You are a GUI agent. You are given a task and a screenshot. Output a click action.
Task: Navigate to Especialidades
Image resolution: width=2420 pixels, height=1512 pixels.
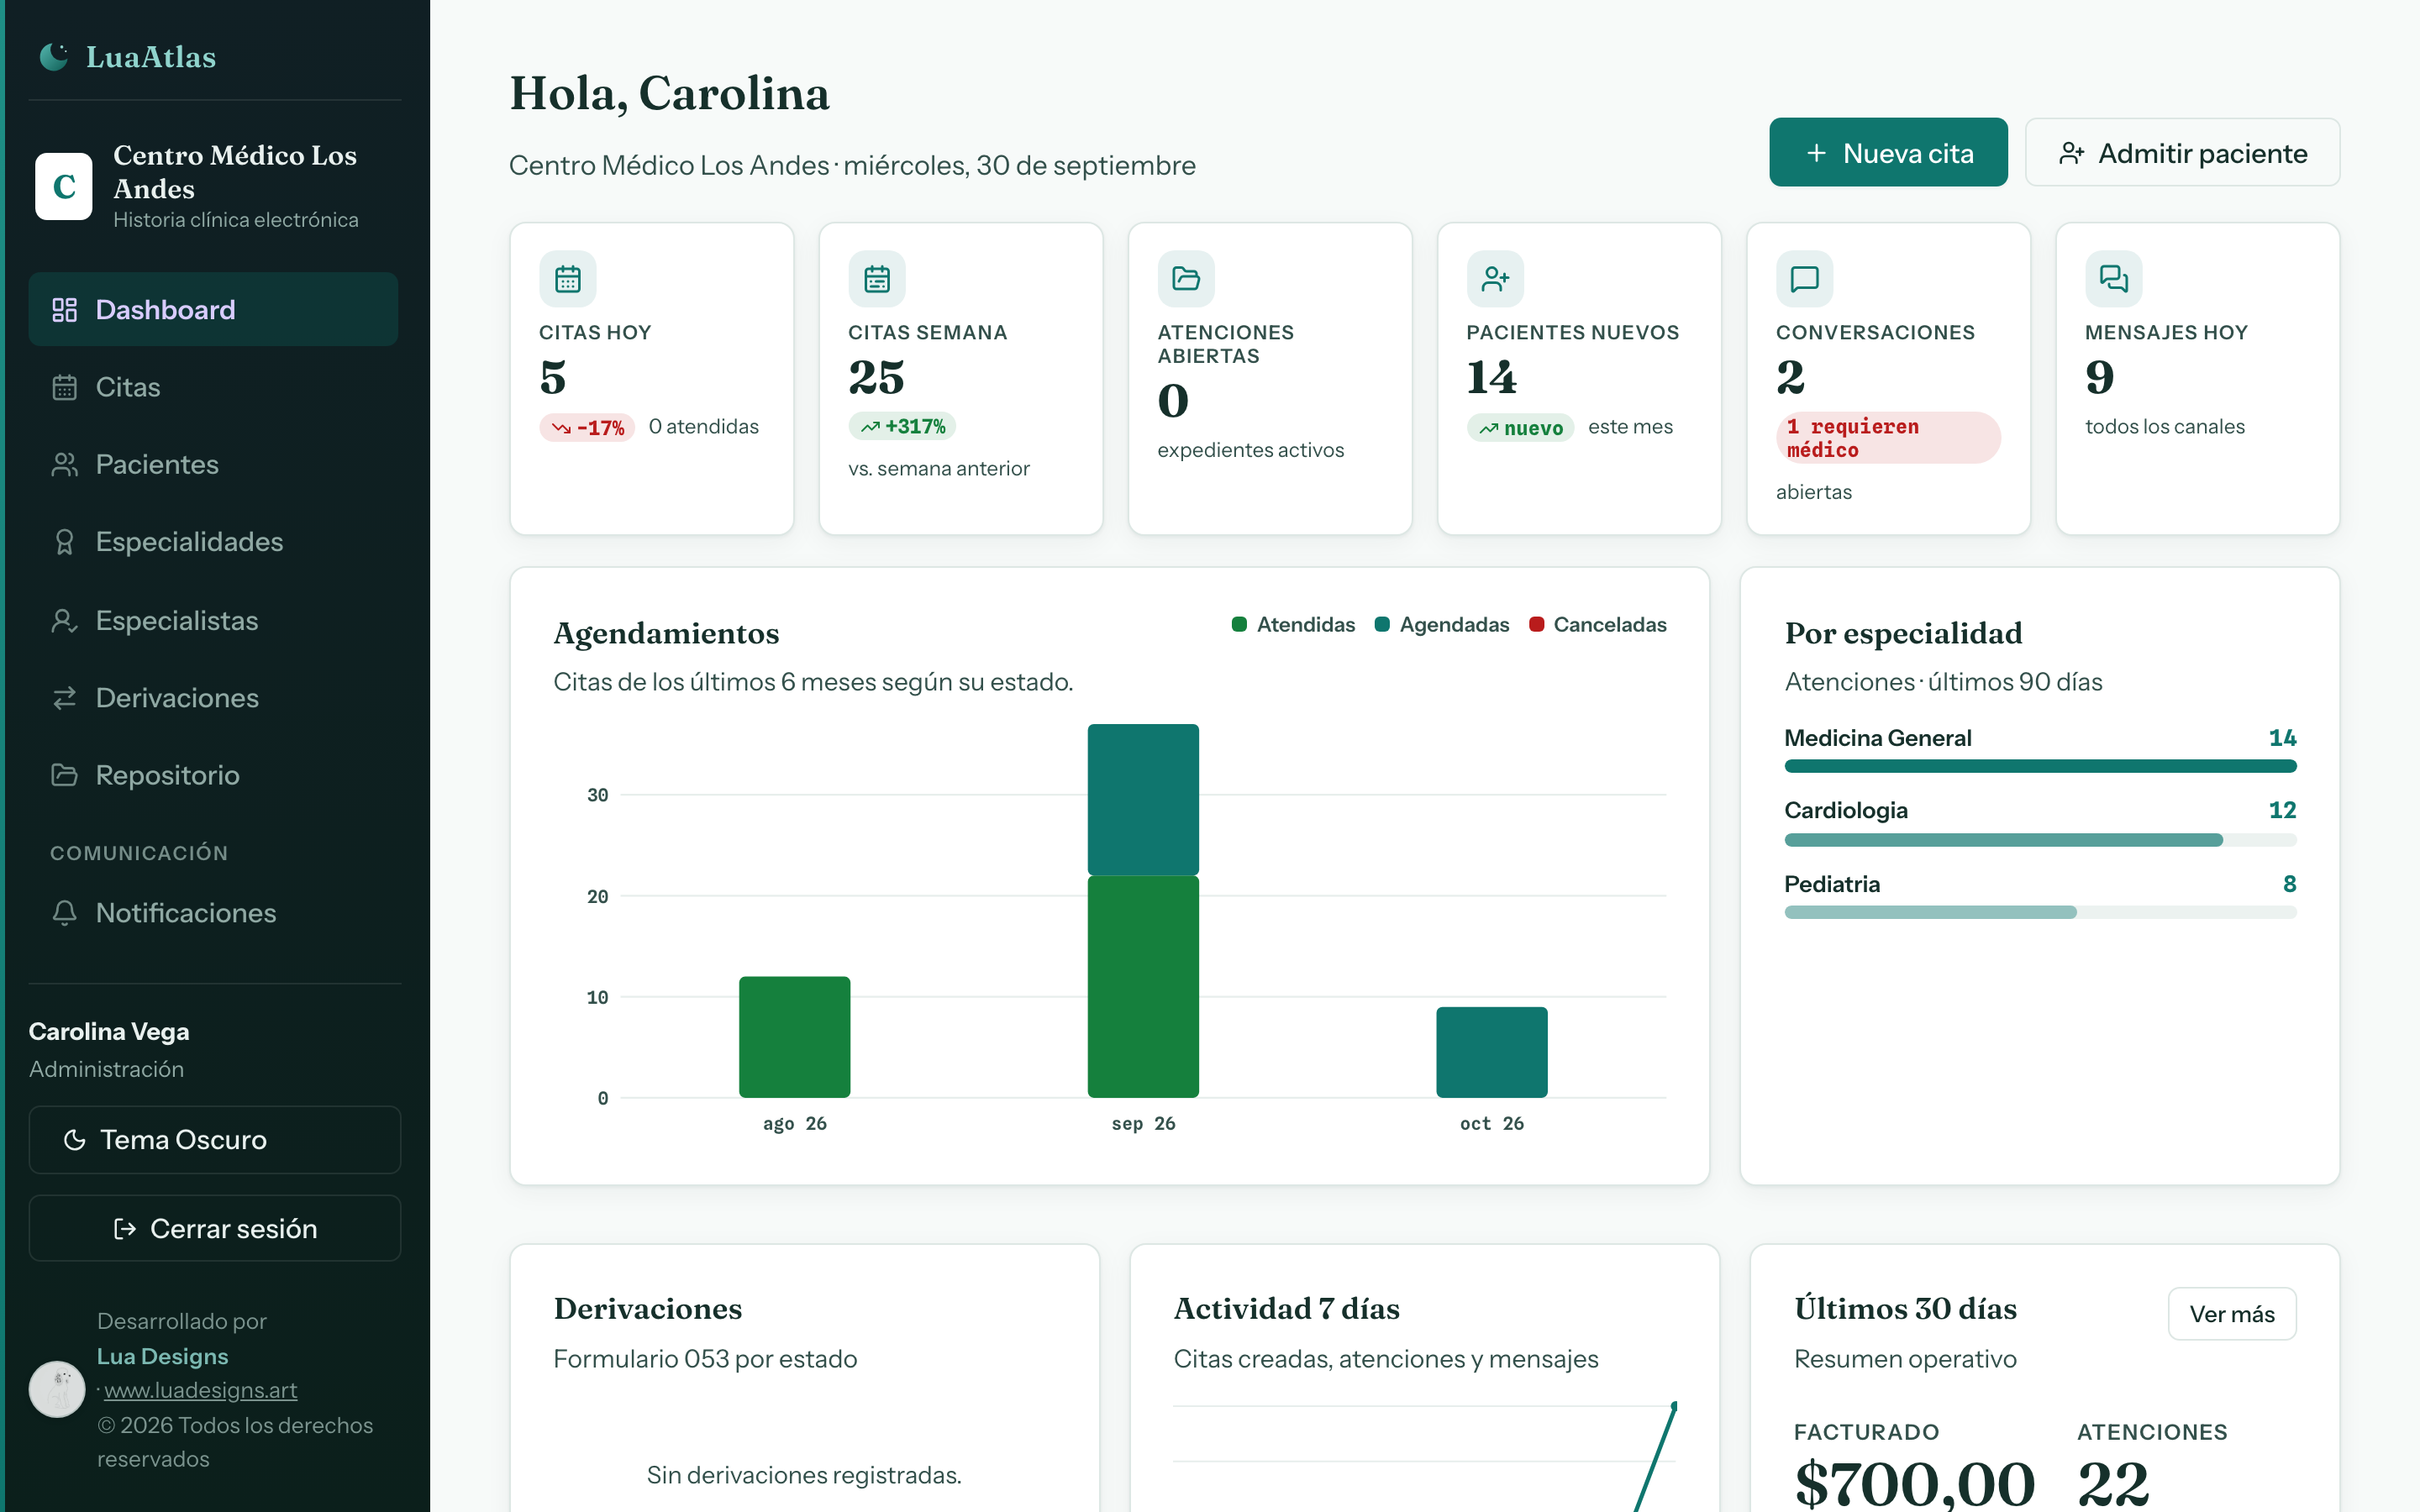click(x=213, y=541)
